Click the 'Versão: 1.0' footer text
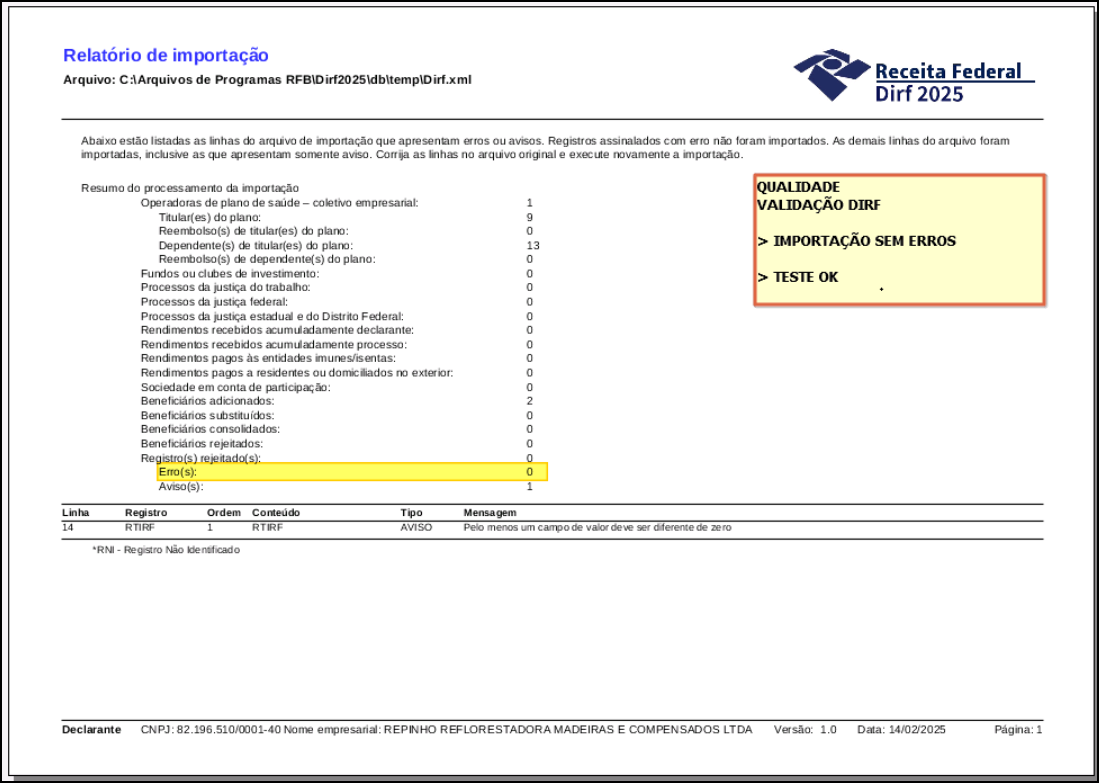Screen dimensions: 1099x783 tap(805, 730)
